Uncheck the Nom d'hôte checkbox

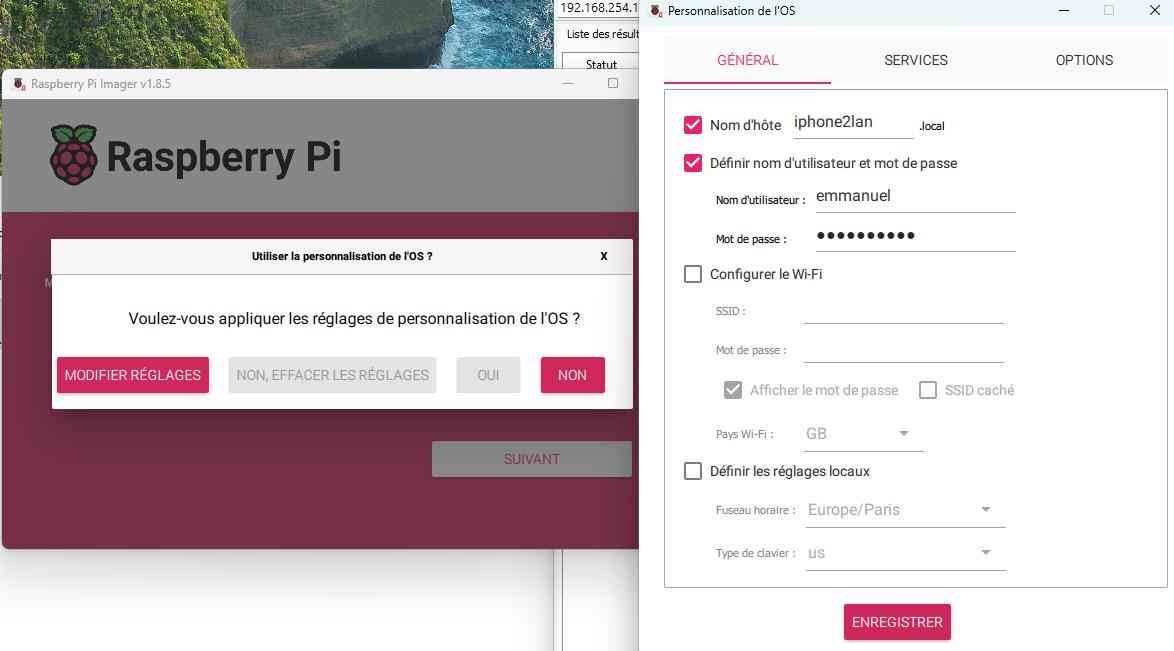coord(693,124)
